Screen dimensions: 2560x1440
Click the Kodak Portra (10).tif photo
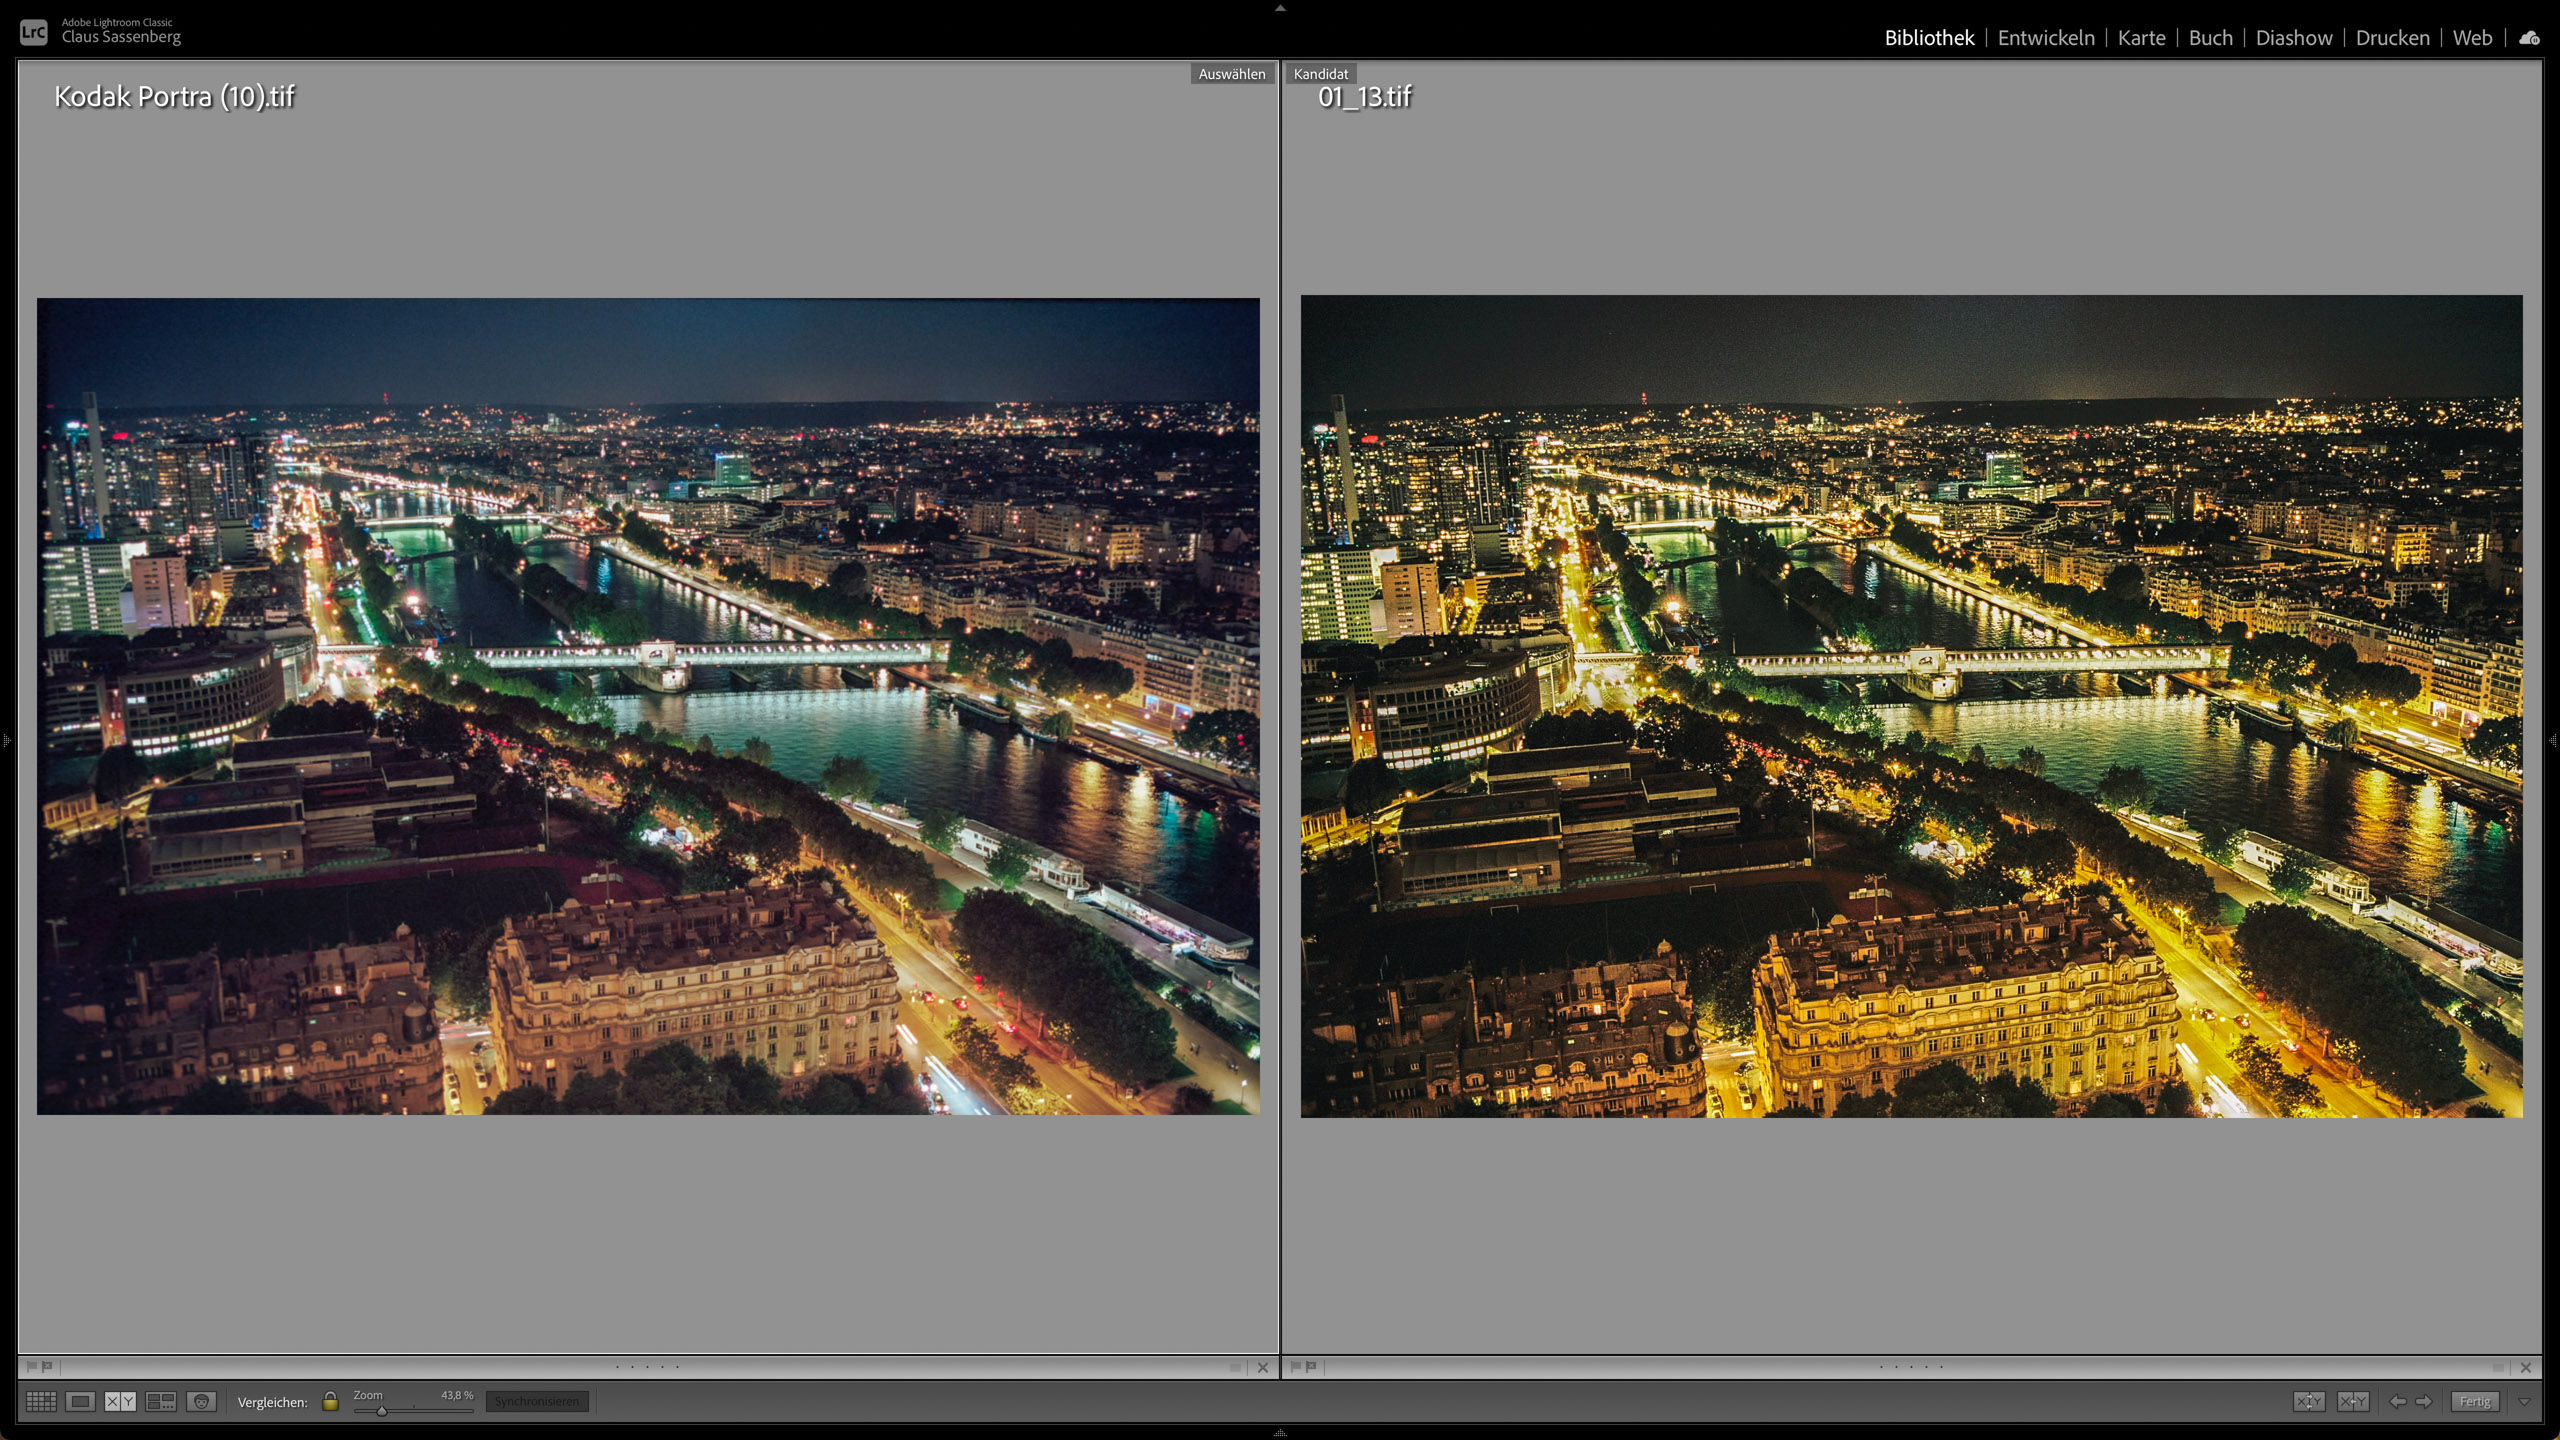click(x=648, y=706)
